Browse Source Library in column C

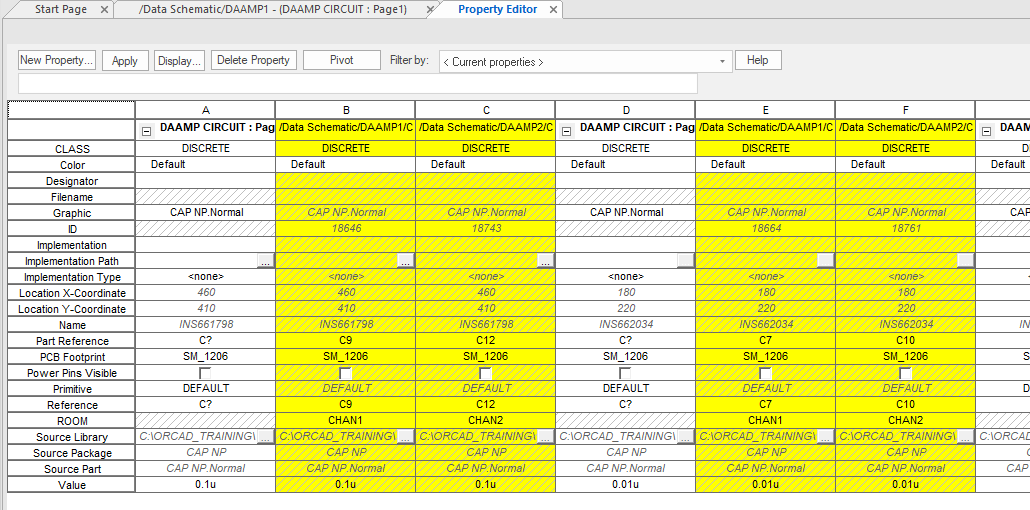[545, 436]
